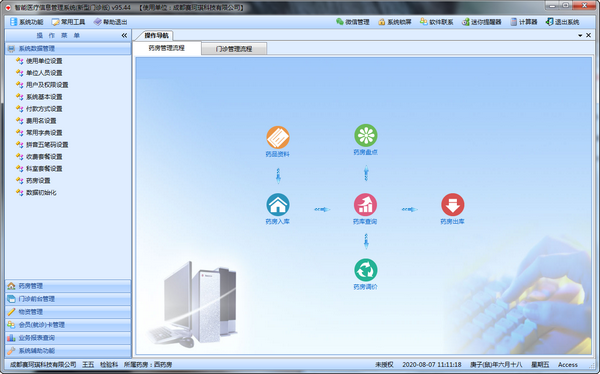Image resolution: width=600 pixels, height=374 pixels.
Task: Select 科室套餐设置 tree item
Action: (x=44, y=169)
